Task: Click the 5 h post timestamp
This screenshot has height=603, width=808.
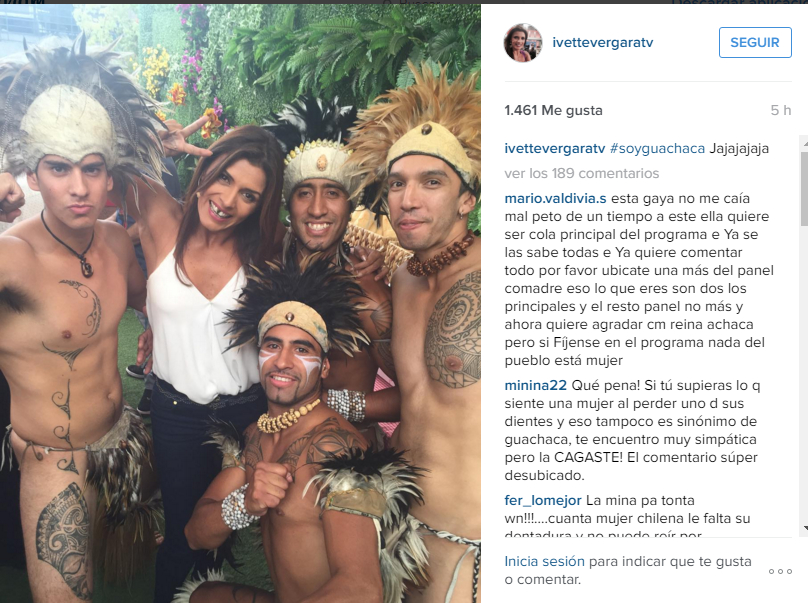Action: pyautogui.click(x=781, y=110)
